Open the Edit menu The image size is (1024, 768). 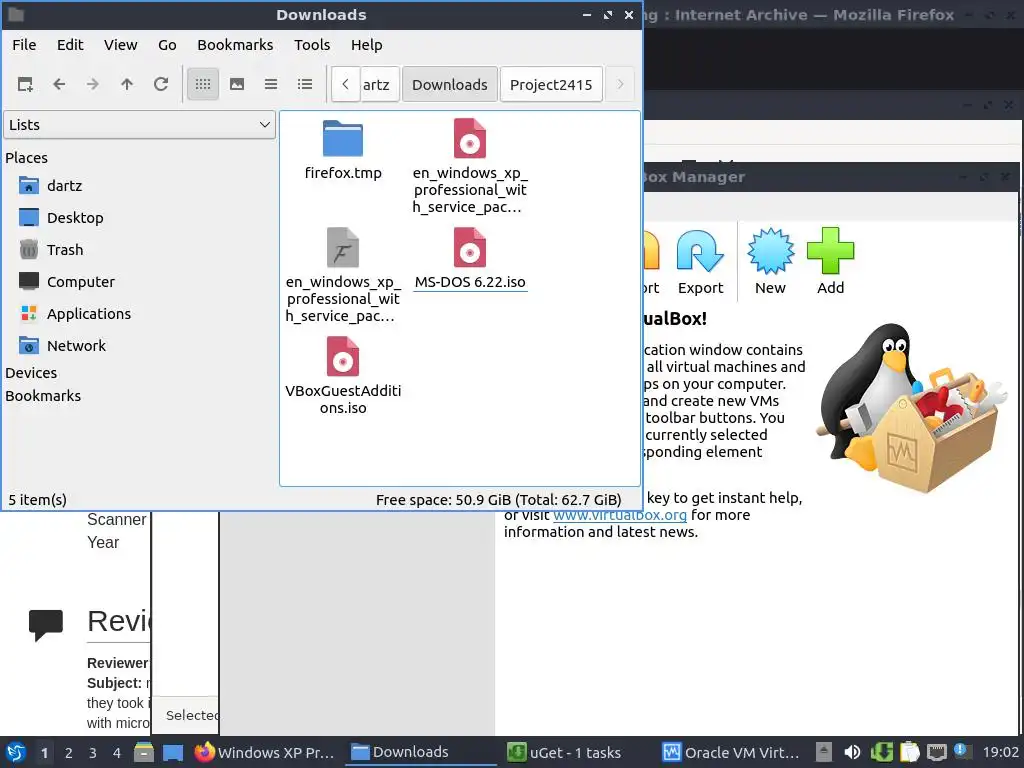[70, 45]
